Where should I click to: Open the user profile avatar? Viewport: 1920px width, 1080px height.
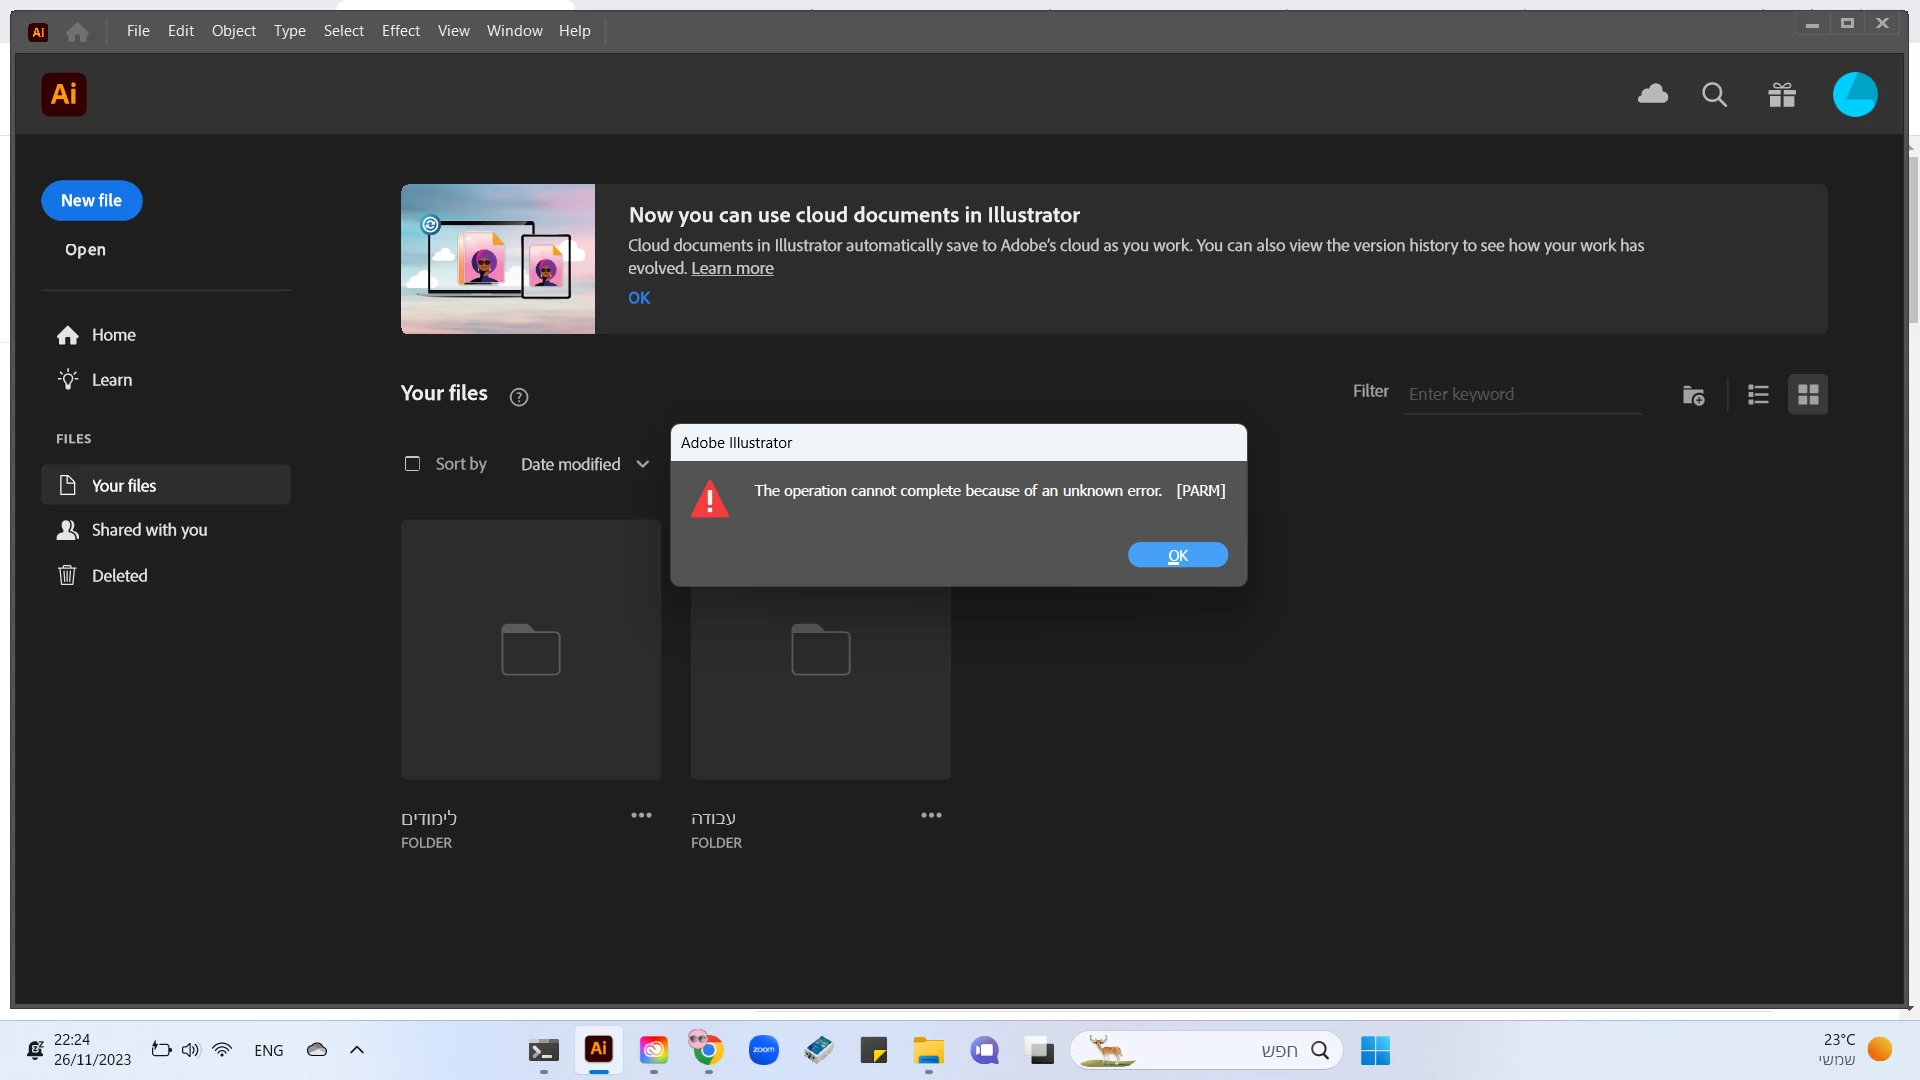point(1854,95)
